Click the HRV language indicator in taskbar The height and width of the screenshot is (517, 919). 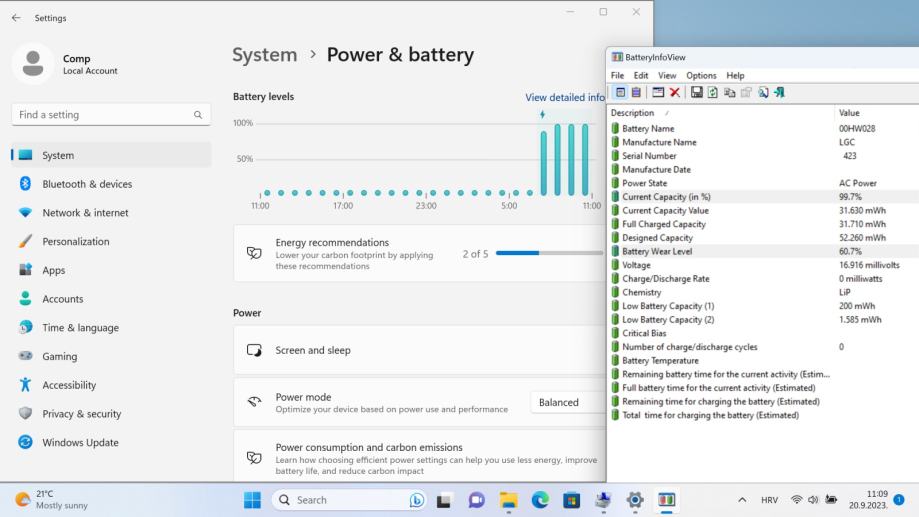[x=769, y=500]
